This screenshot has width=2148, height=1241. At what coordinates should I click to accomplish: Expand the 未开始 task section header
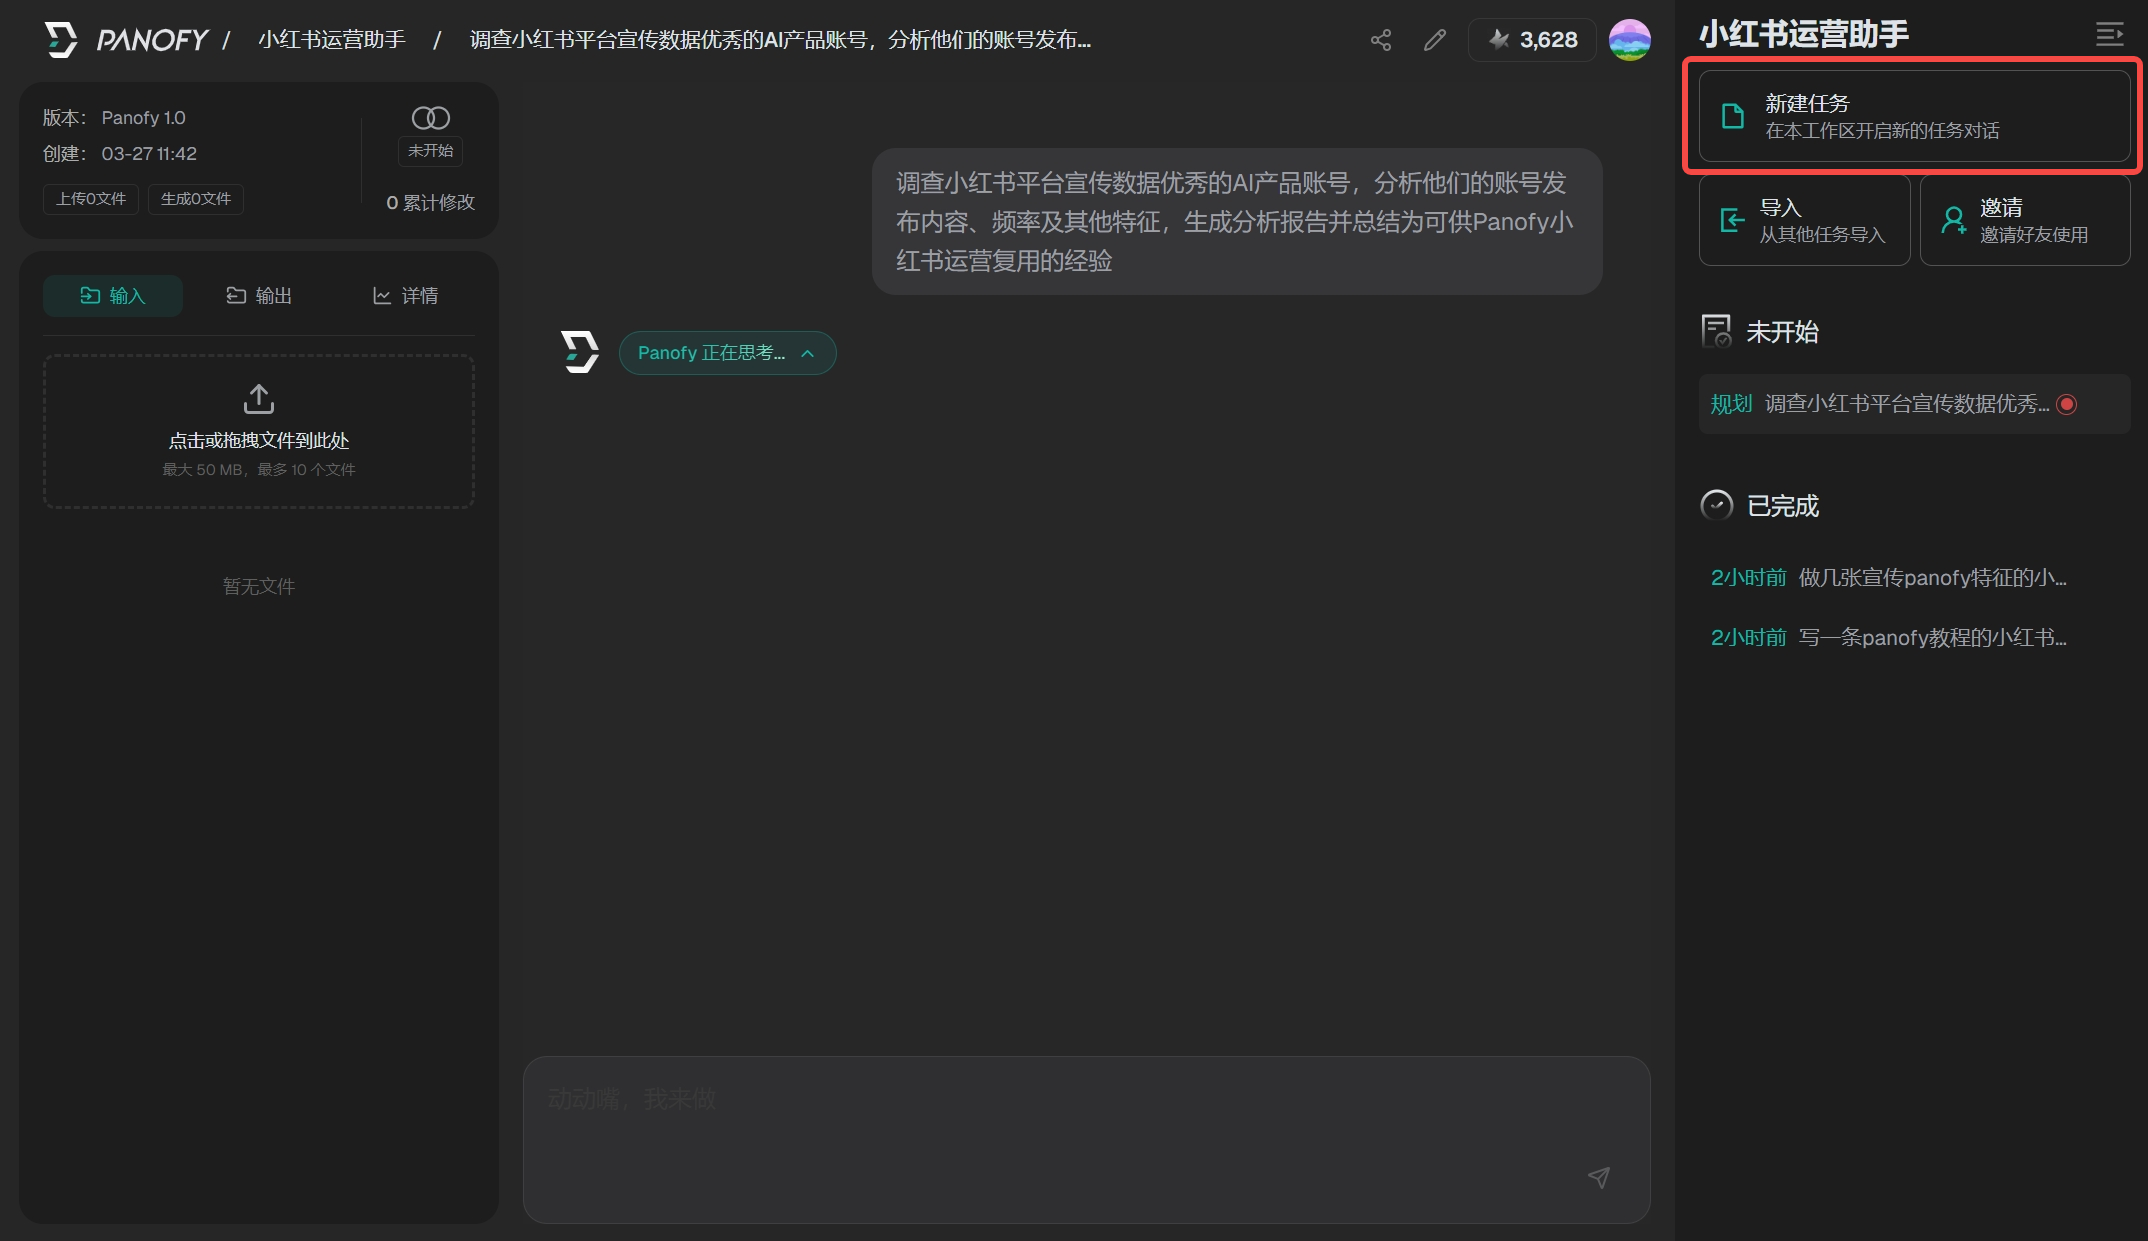[1781, 331]
